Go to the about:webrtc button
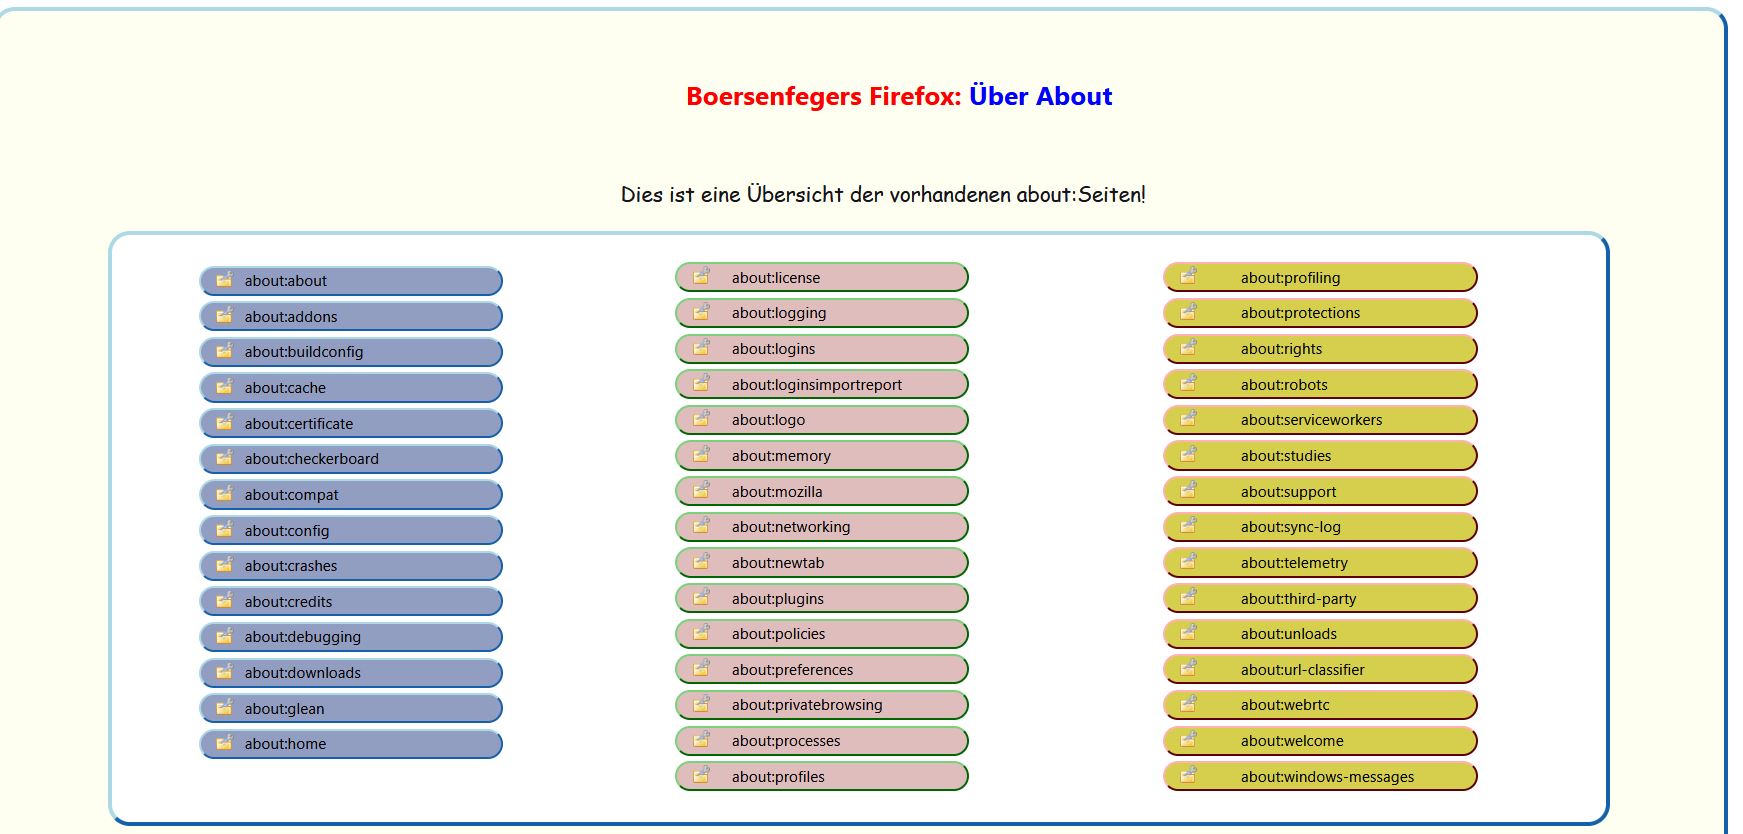 click(x=1320, y=705)
